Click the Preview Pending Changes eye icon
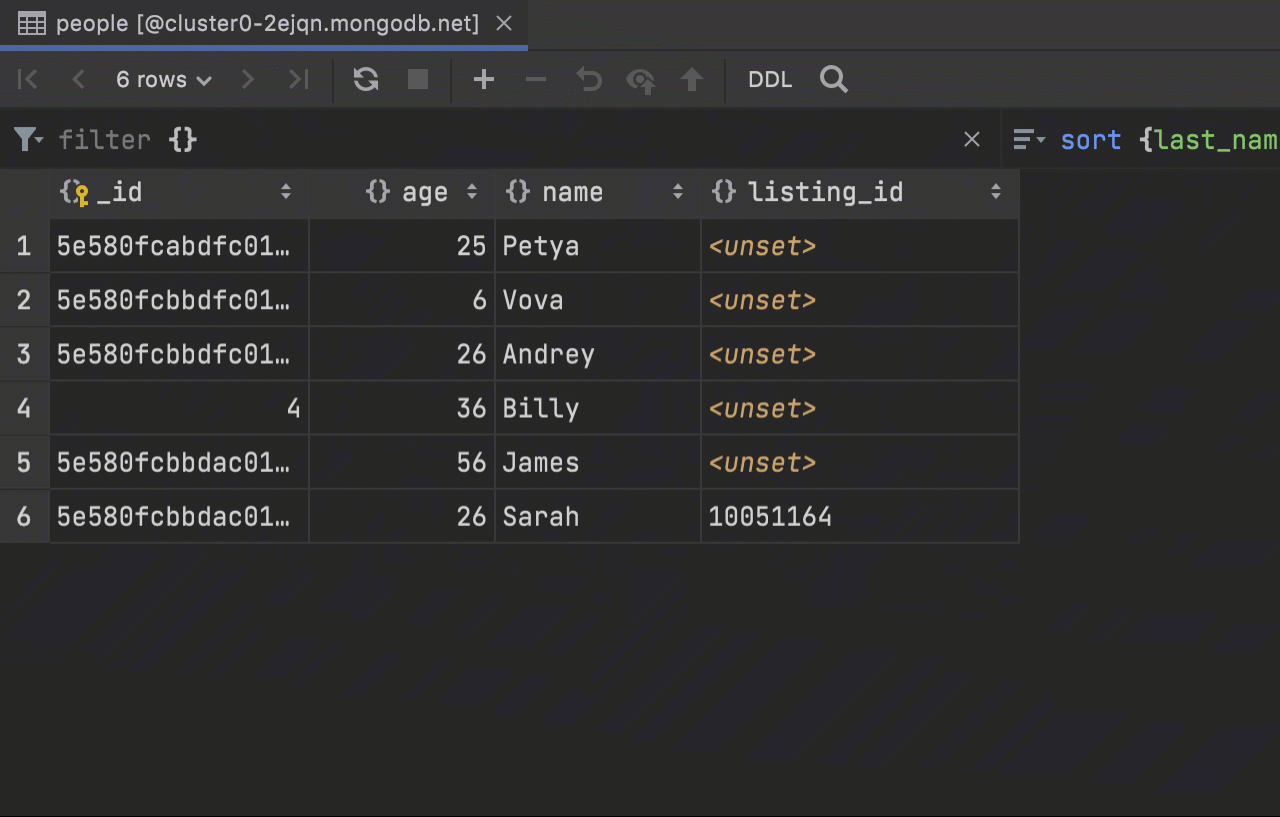 (x=640, y=80)
